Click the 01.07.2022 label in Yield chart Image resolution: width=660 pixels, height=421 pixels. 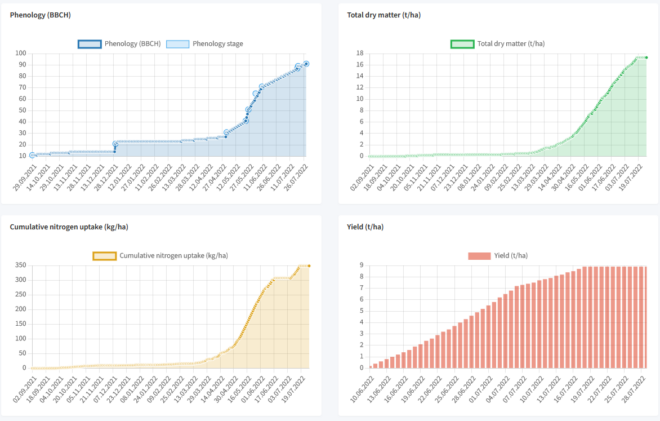[x=479, y=390]
